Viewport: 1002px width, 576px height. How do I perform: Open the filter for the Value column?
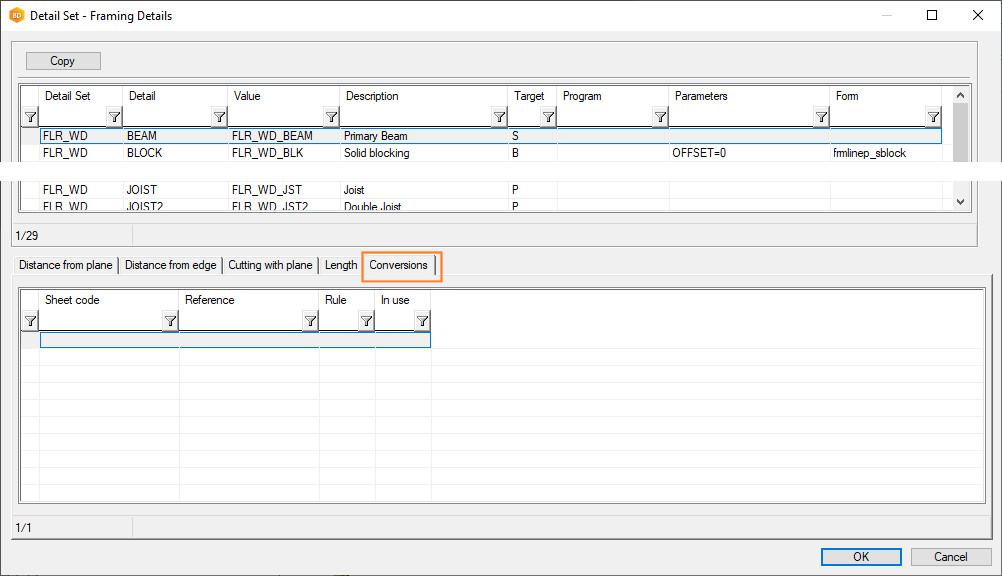pos(331,117)
